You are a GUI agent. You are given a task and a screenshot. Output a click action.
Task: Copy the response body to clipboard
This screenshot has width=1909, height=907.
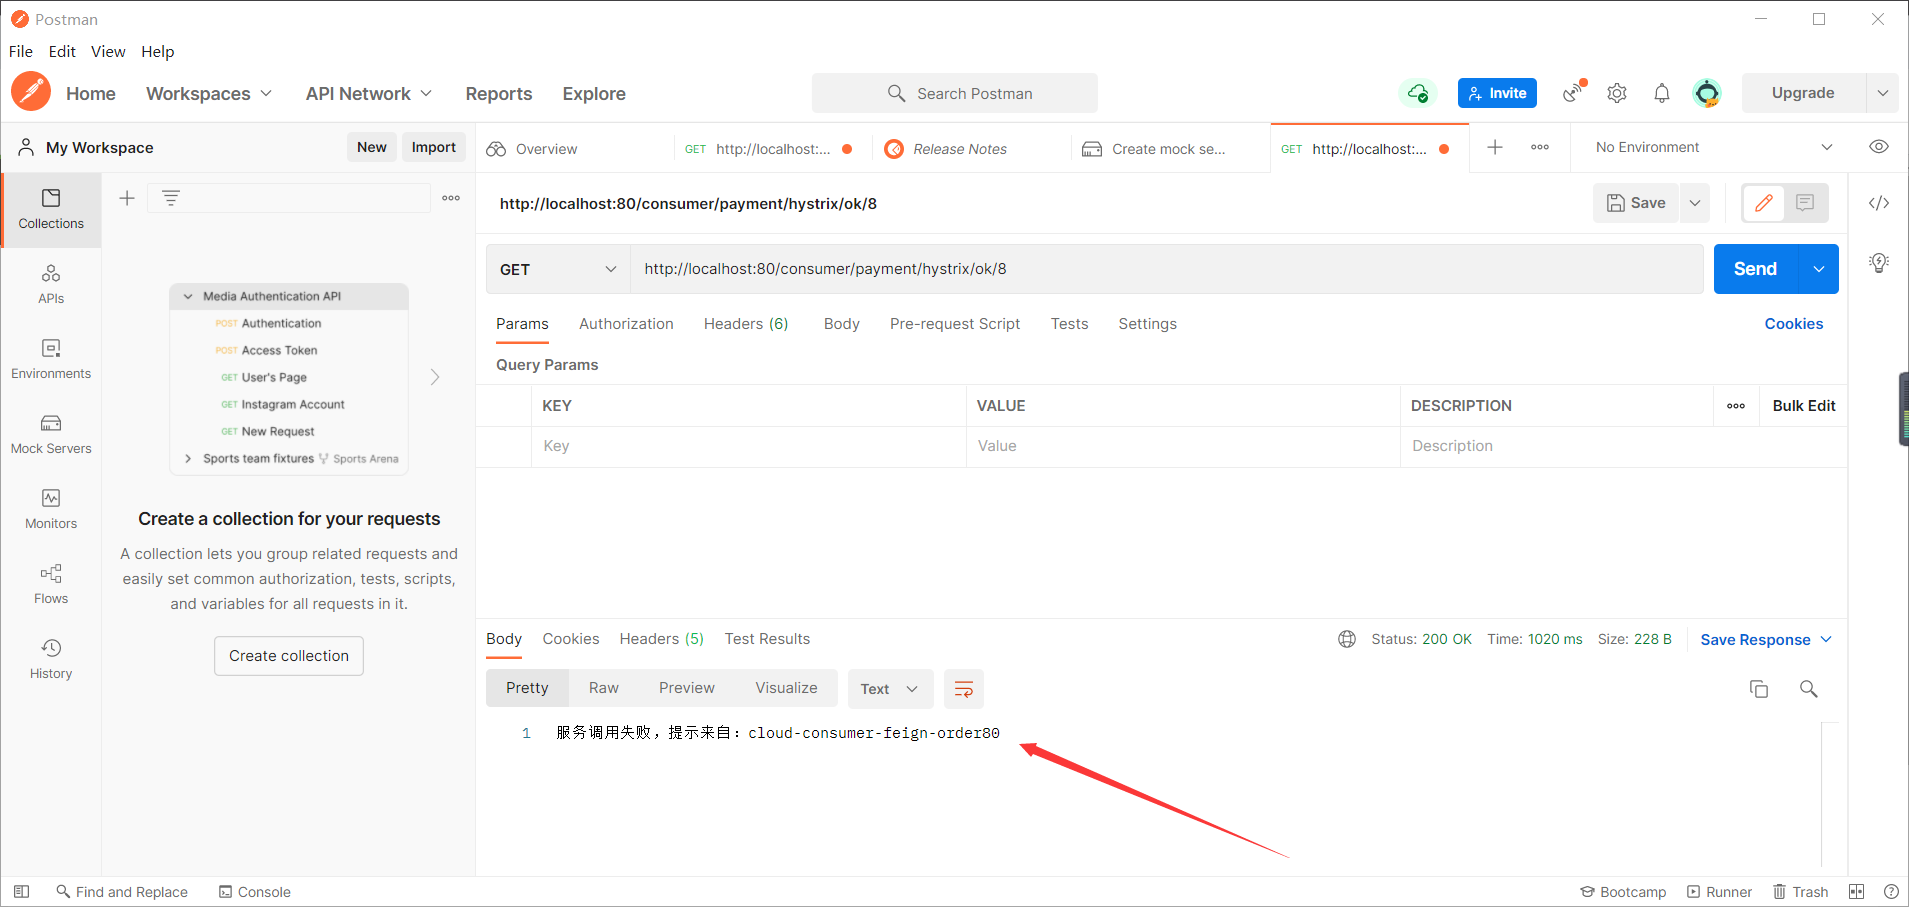pyautogui.click(x=1759, y=689)
